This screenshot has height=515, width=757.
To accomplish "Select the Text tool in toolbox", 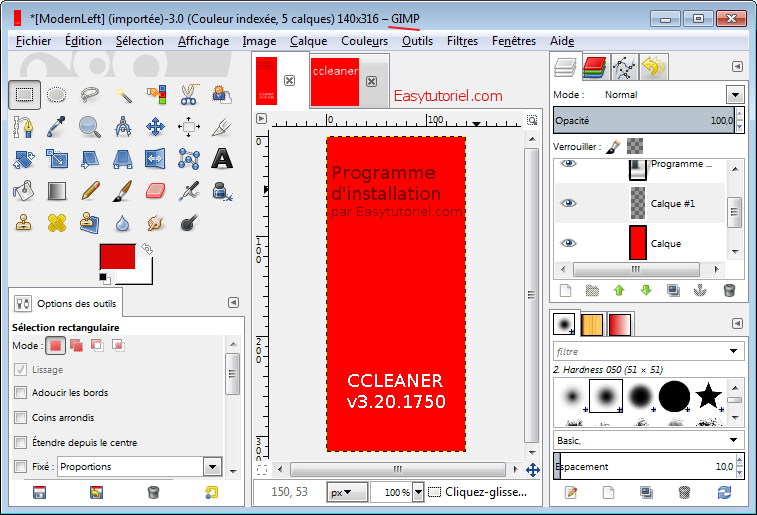I will coord(222,158).
